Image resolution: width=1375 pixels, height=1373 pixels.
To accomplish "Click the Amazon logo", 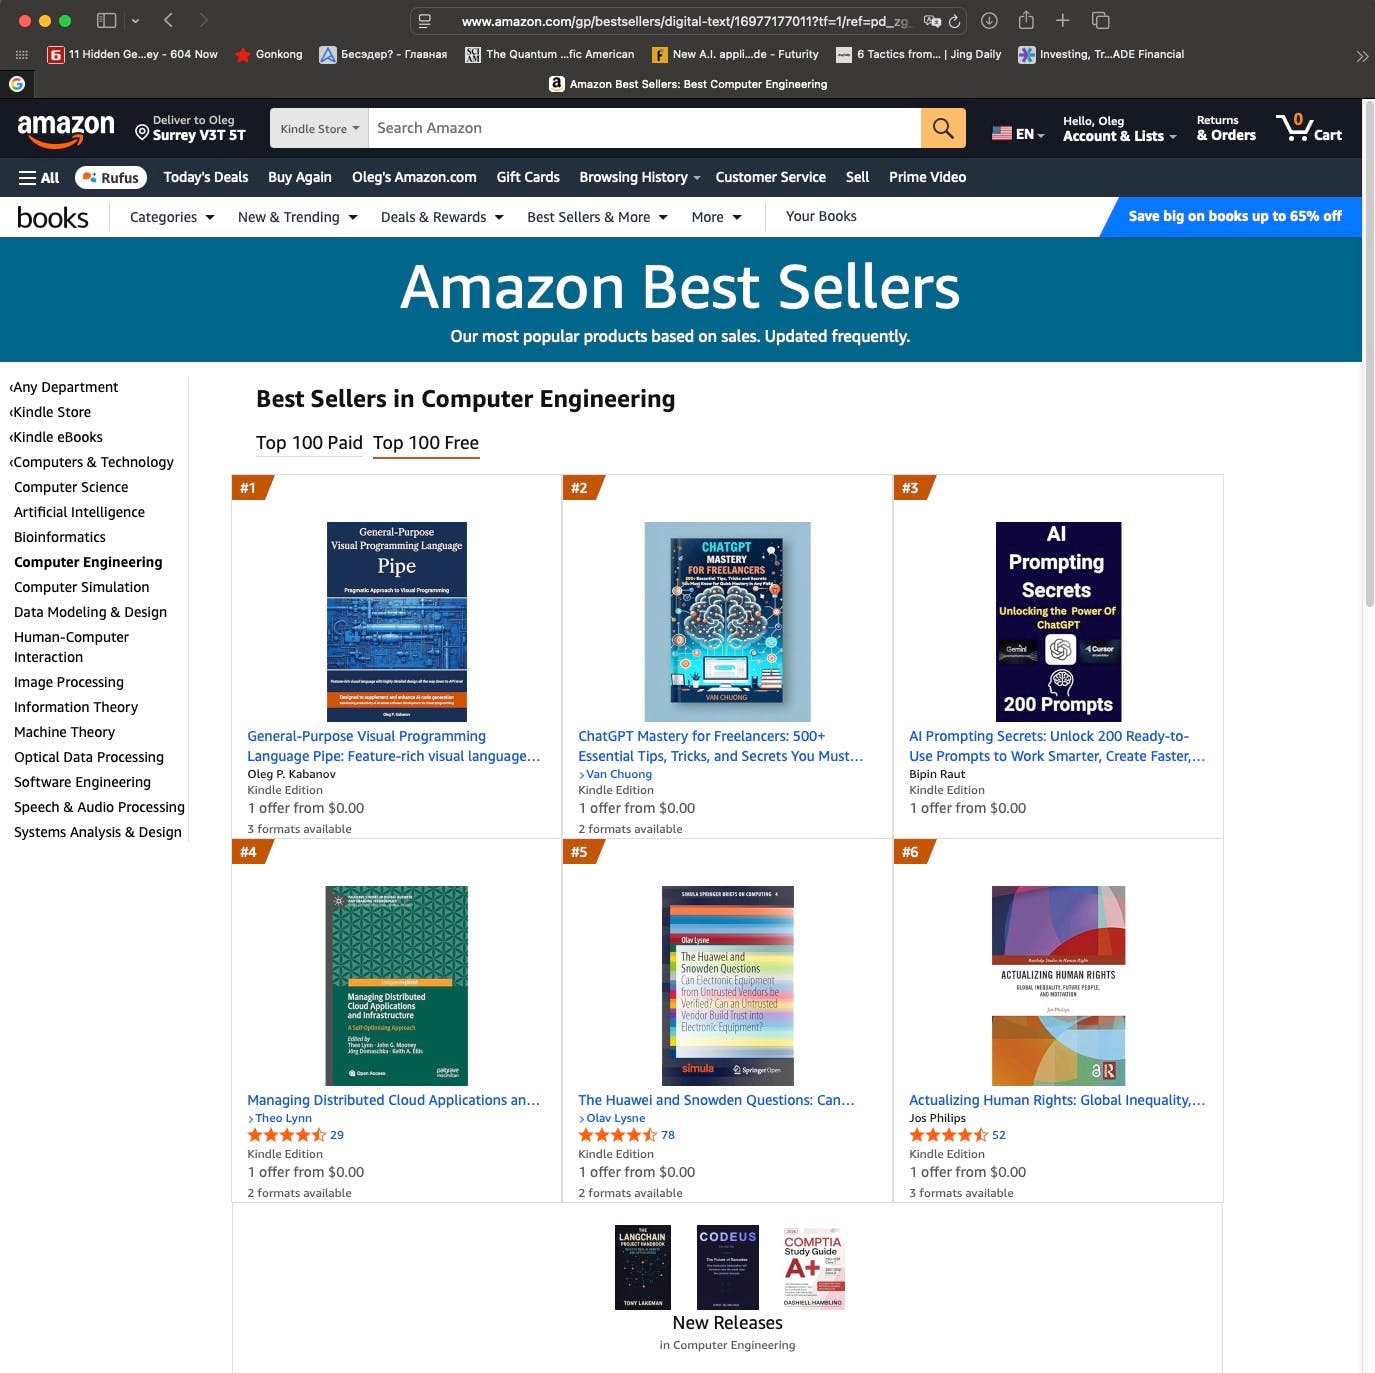I will (x=66, y=128).
